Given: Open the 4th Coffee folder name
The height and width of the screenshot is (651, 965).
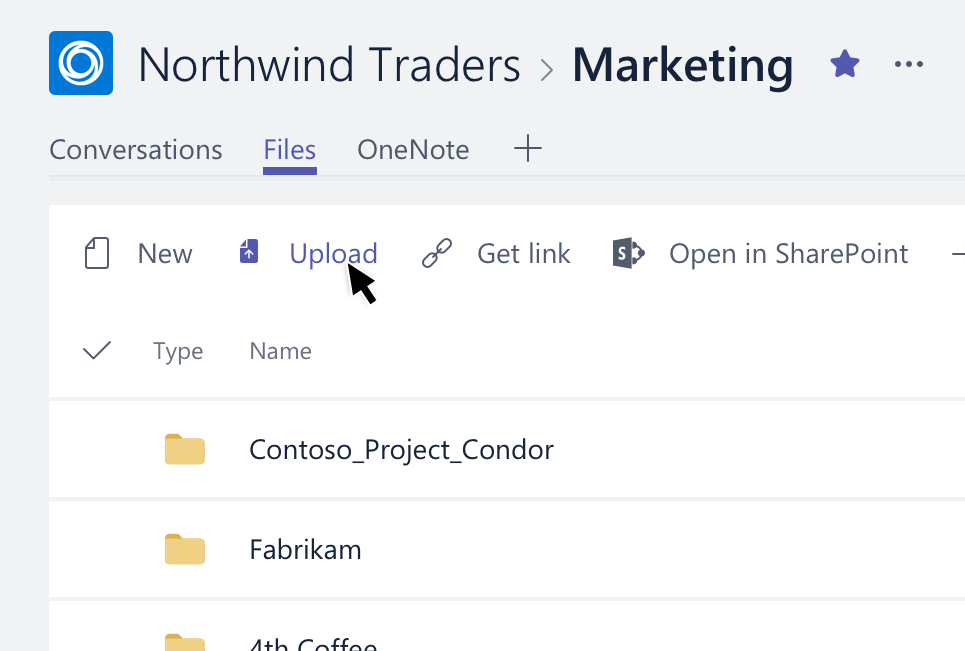Looking at the screenshot, I should click(313, 644).
